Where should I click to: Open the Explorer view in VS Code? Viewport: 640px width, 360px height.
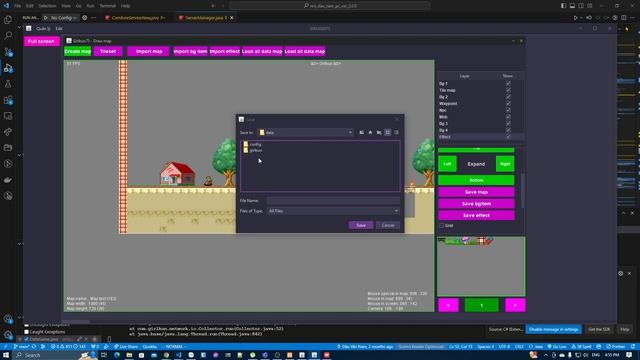[8, 20]
